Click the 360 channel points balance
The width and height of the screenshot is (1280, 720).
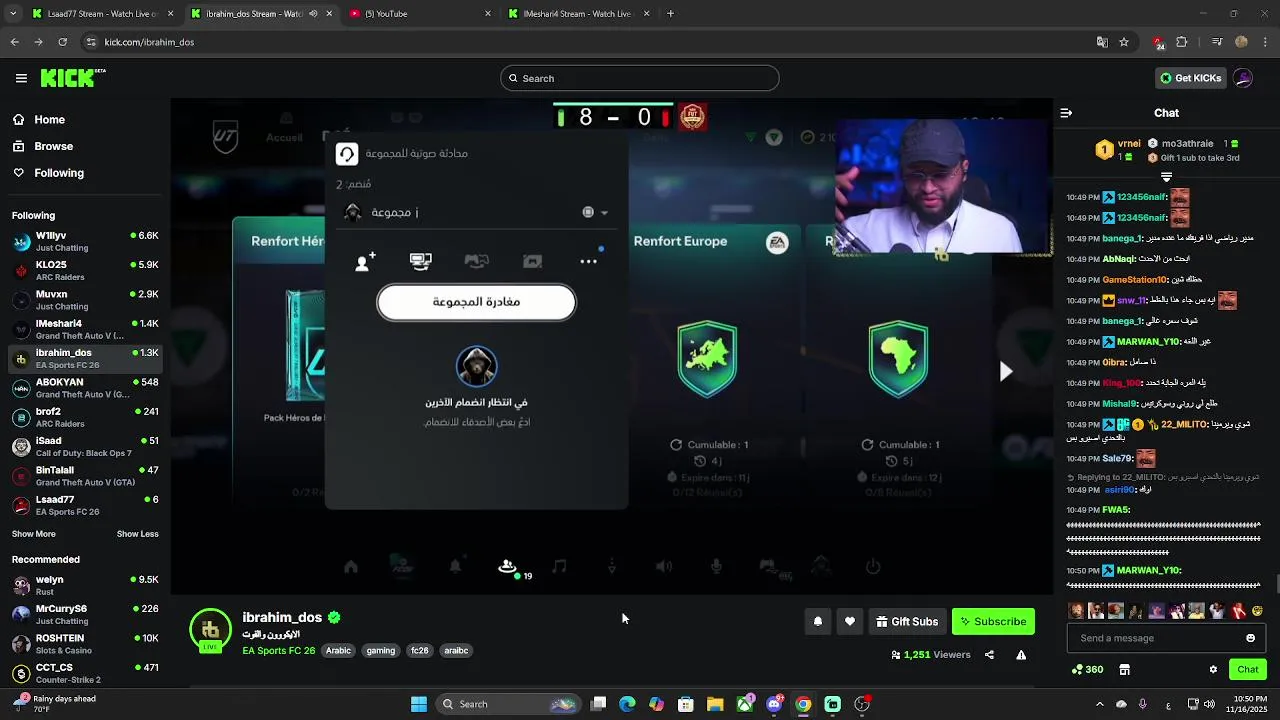pyautogui.click(x=1088, y=669)
